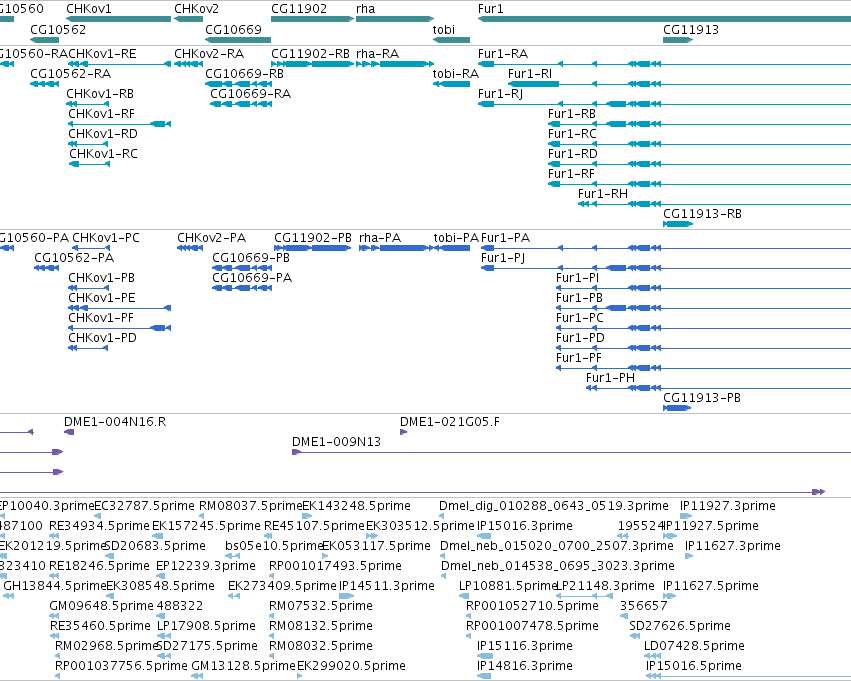Select transcript CG11913-RB

(702, 214)
